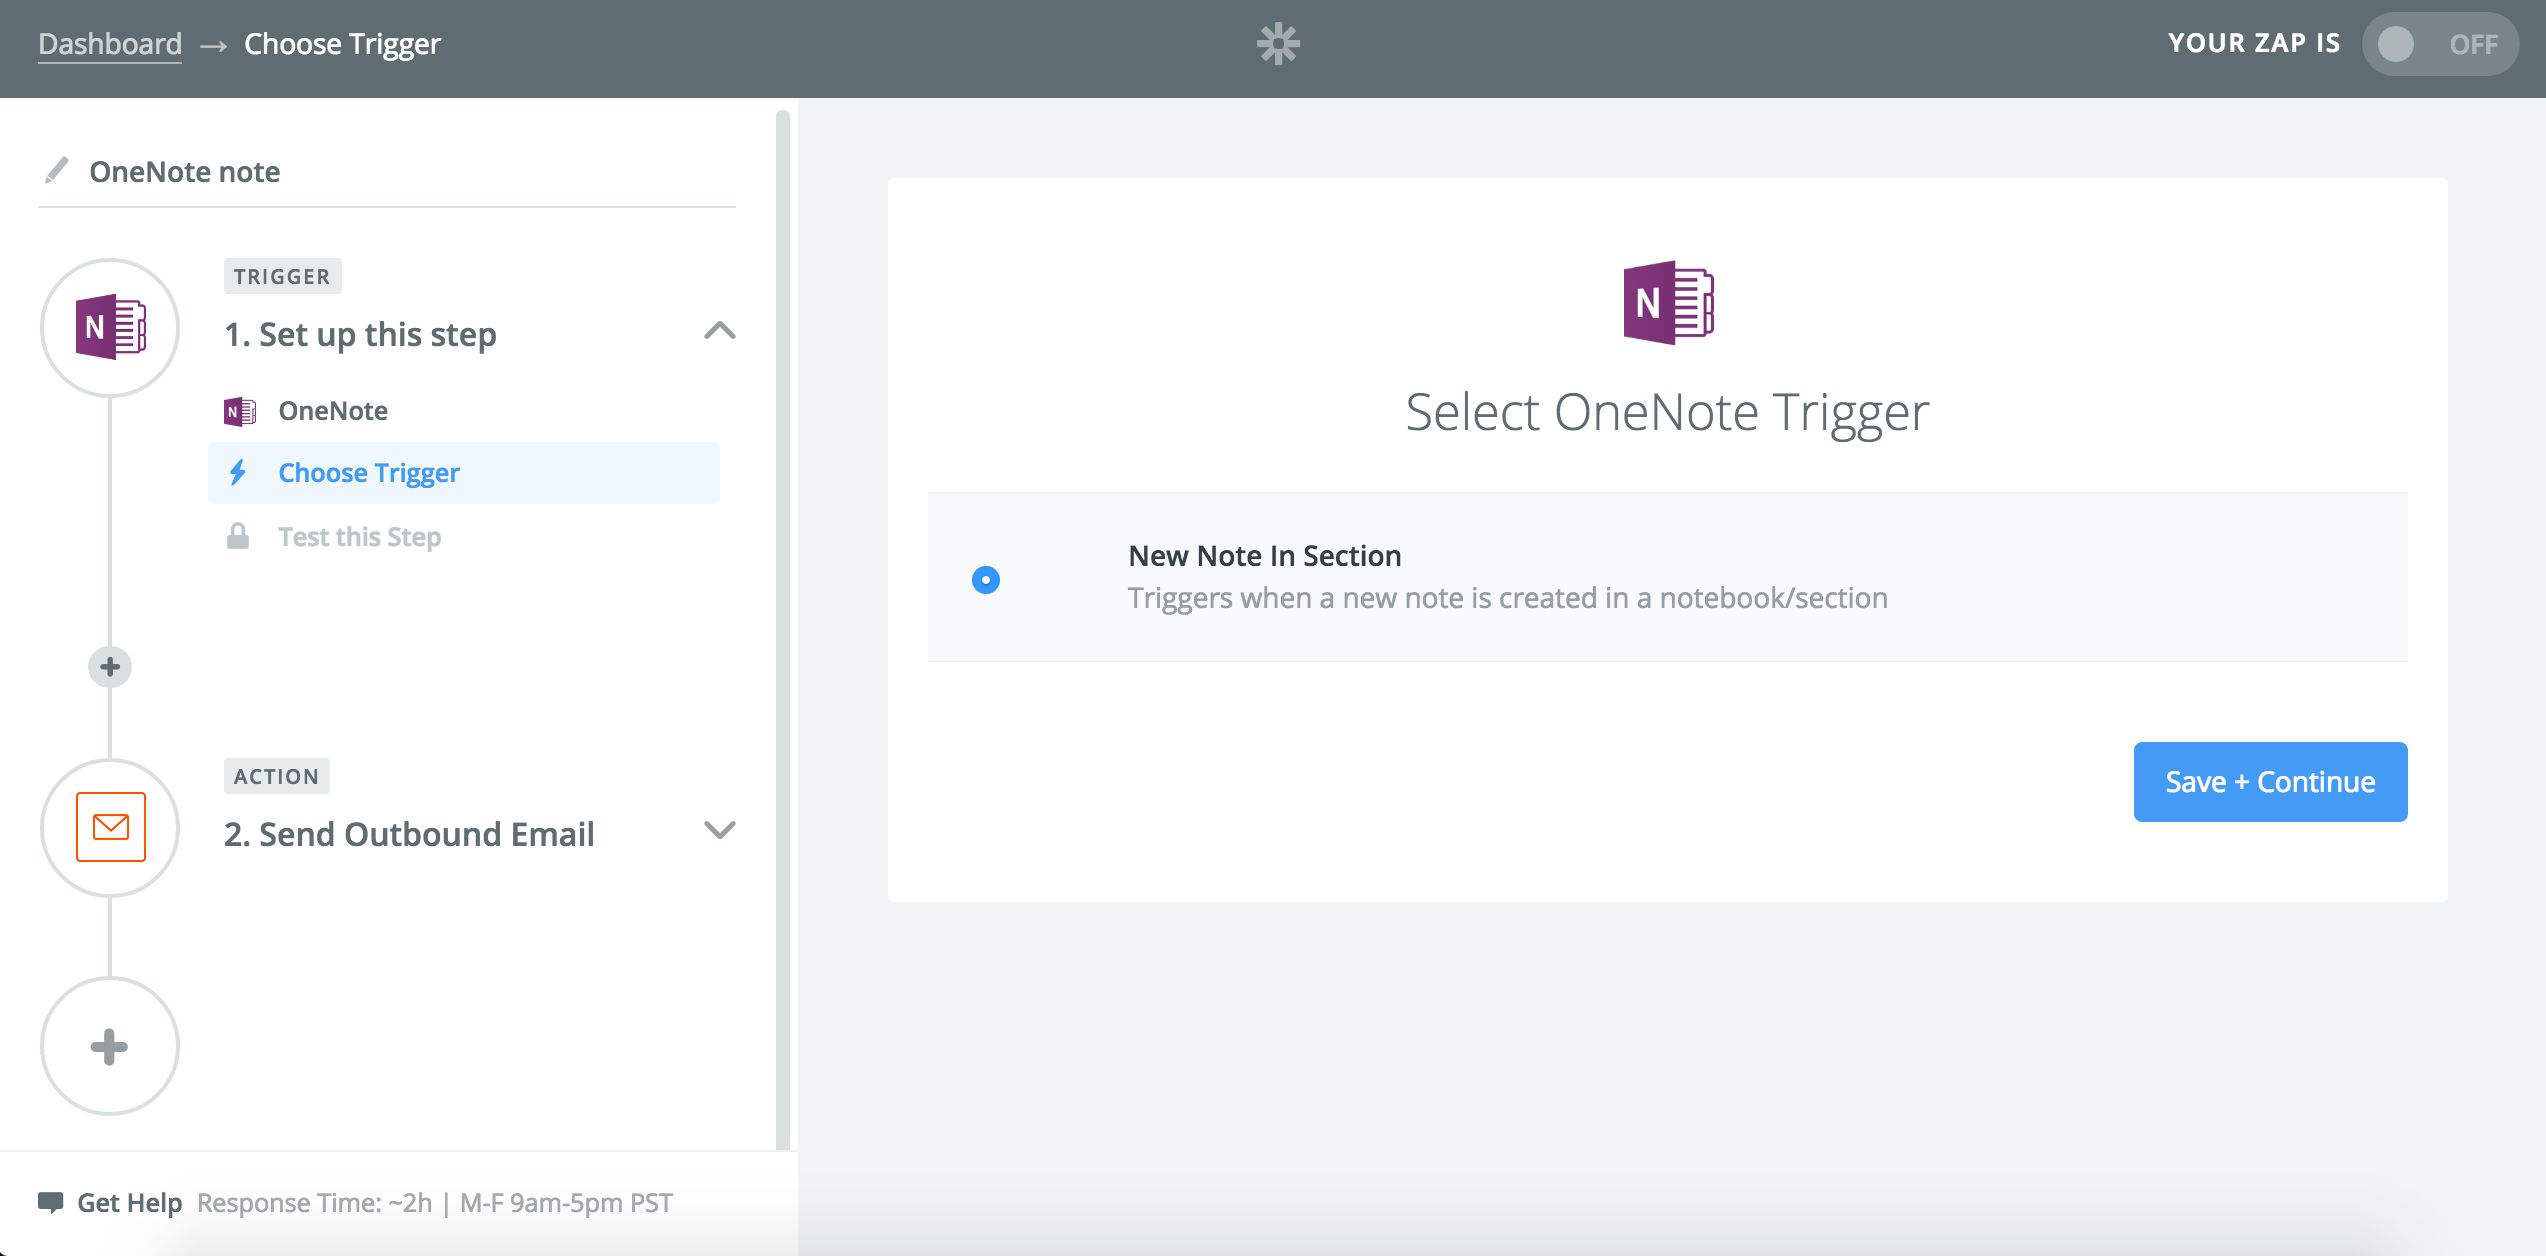Screen dimensions: 2546x1256
Task: Open the Choose Trigger step item
Action: [464, 473]
